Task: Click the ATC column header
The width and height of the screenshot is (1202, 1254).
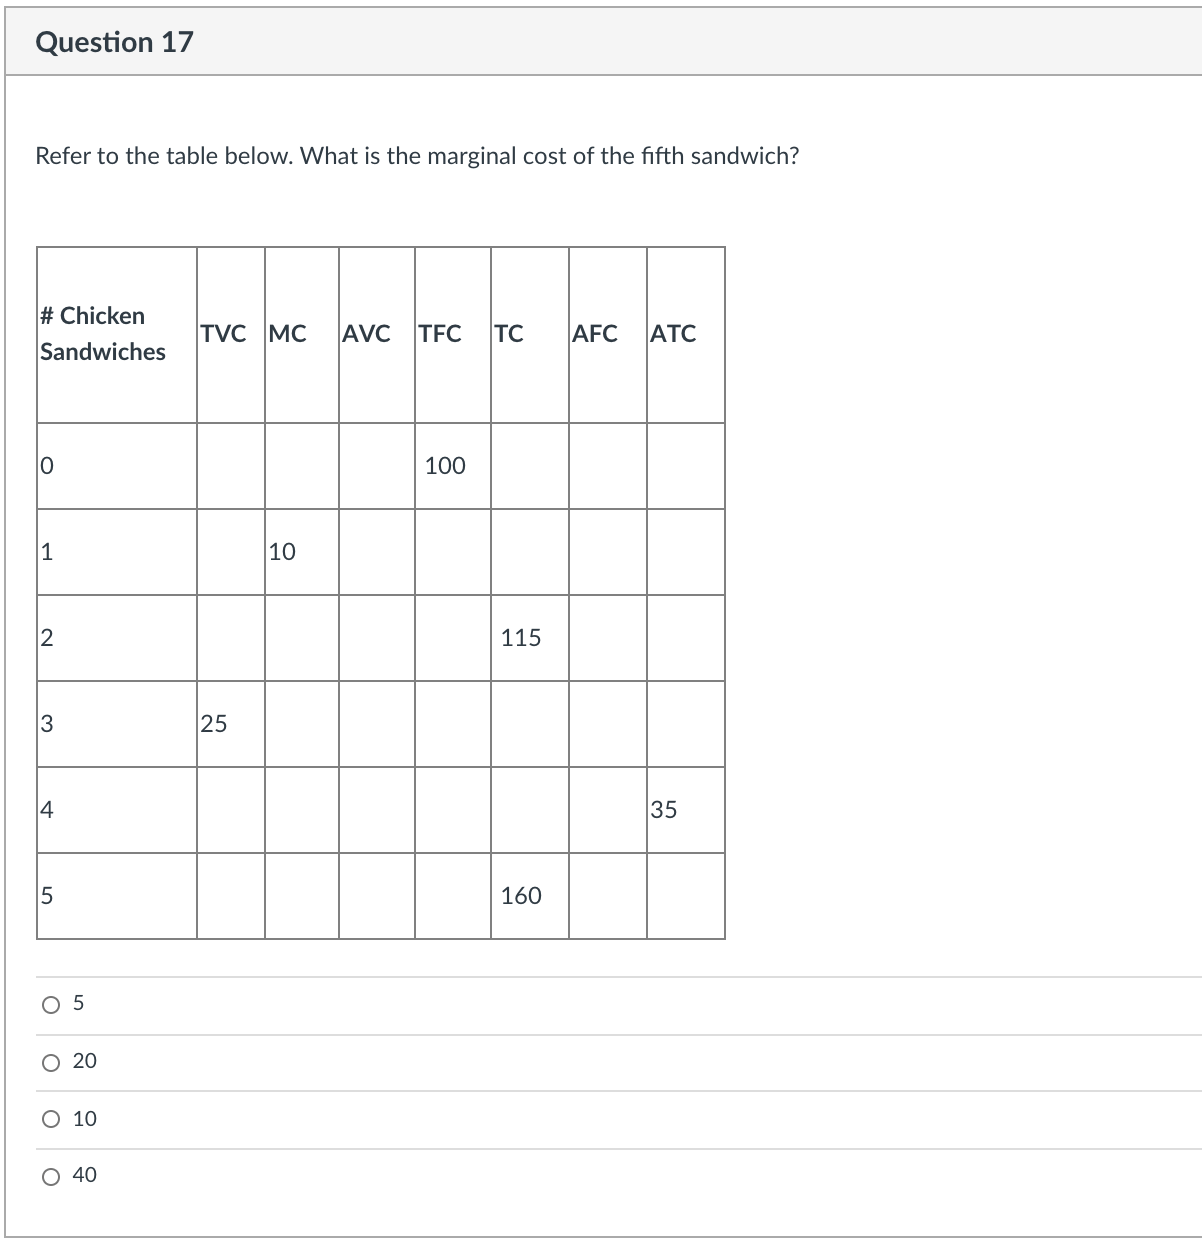Action: pos(673,334)
